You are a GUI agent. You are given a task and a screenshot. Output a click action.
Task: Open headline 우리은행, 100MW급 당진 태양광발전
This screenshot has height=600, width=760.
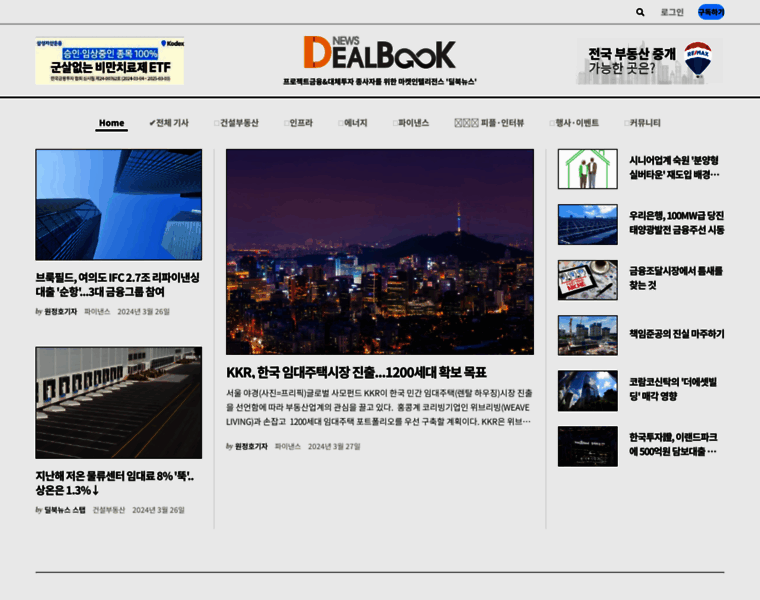(x=677, y=222)
